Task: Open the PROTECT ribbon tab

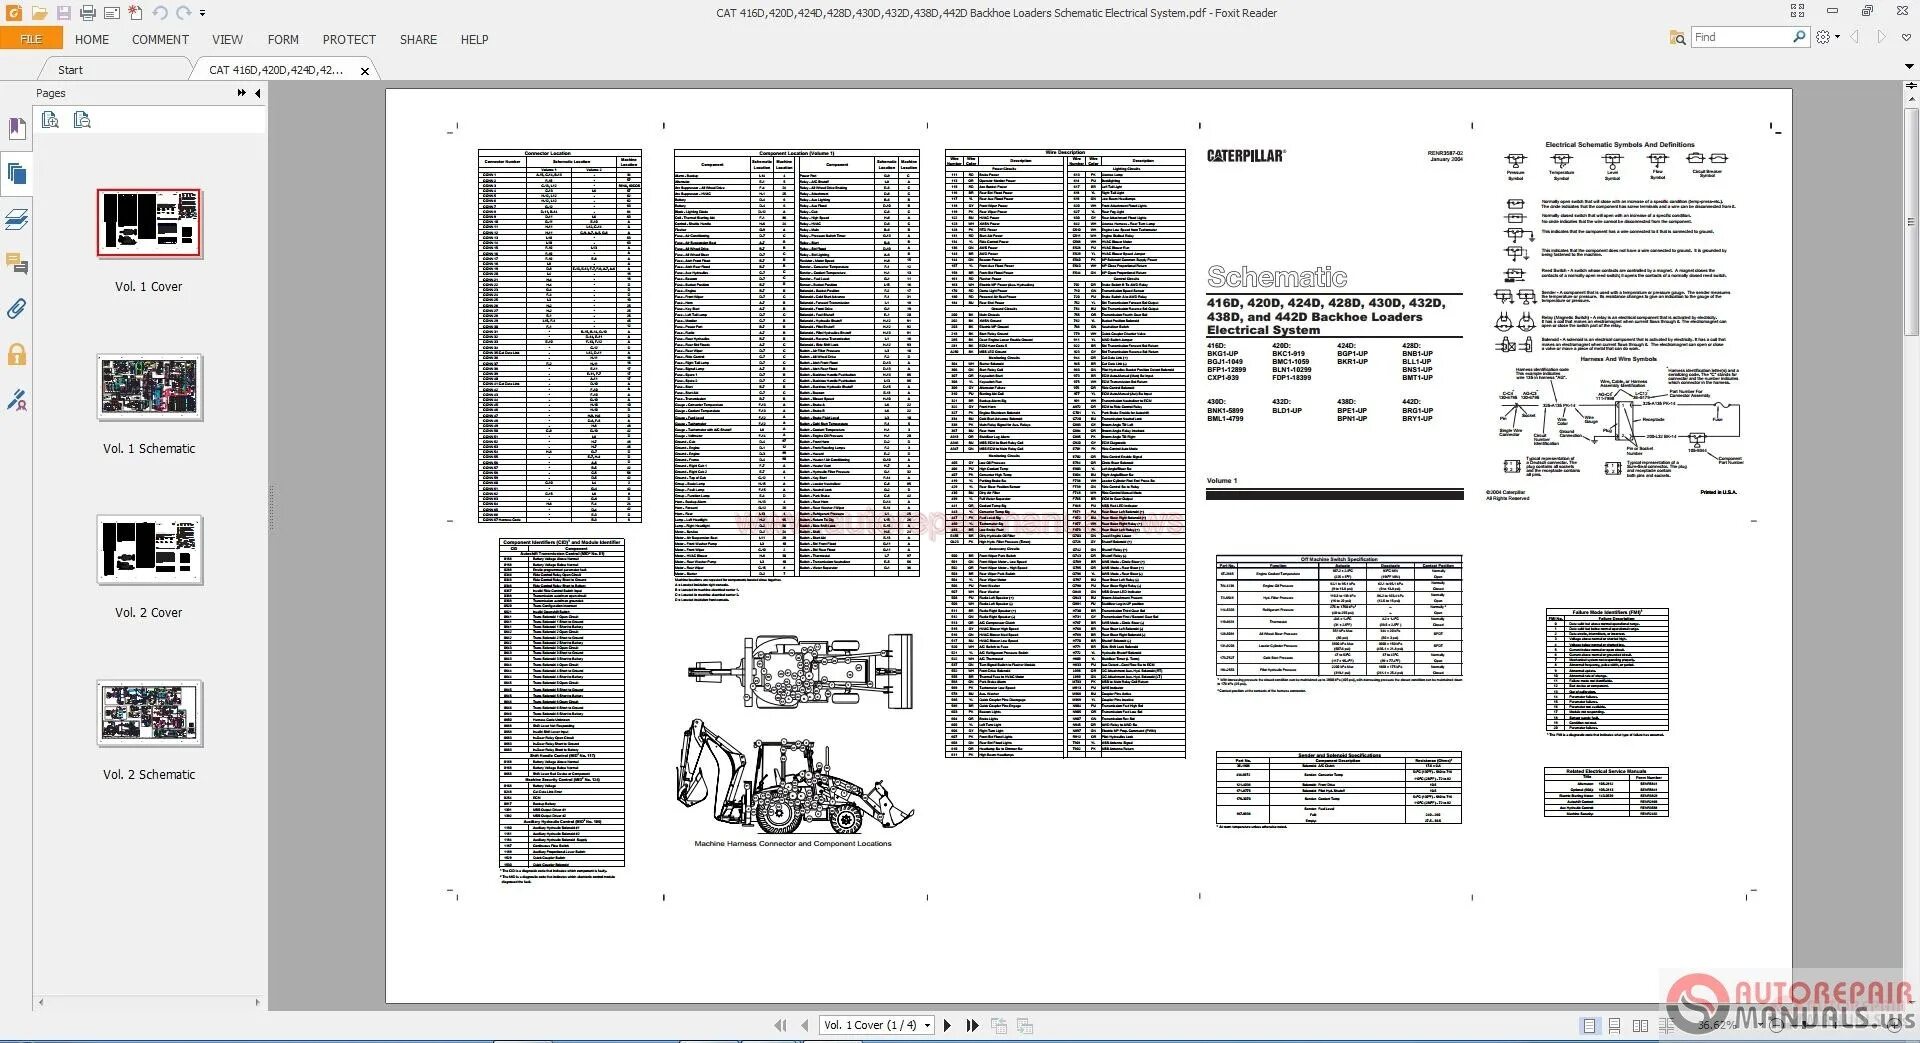Action: click(349, 39)
